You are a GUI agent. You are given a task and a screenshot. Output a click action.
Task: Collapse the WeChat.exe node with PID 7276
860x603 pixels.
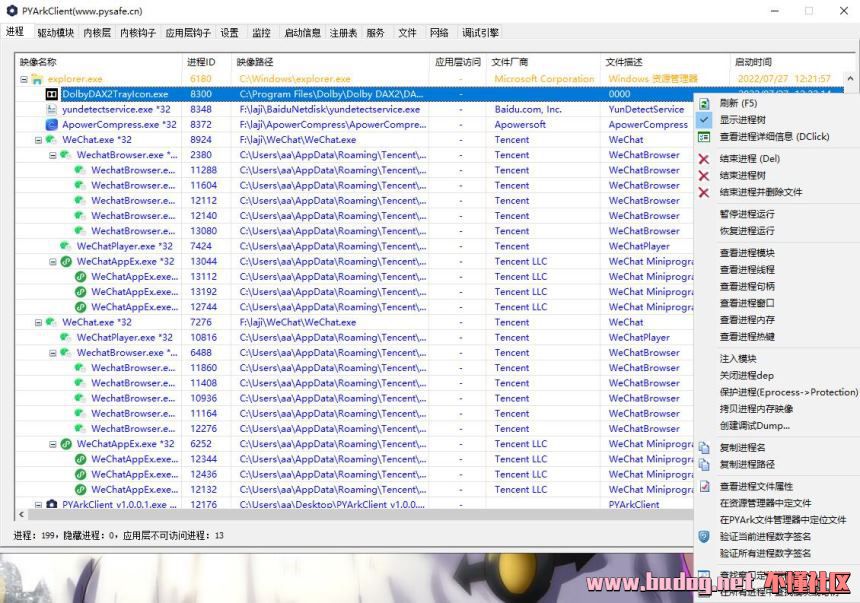(x=38, y=323)
